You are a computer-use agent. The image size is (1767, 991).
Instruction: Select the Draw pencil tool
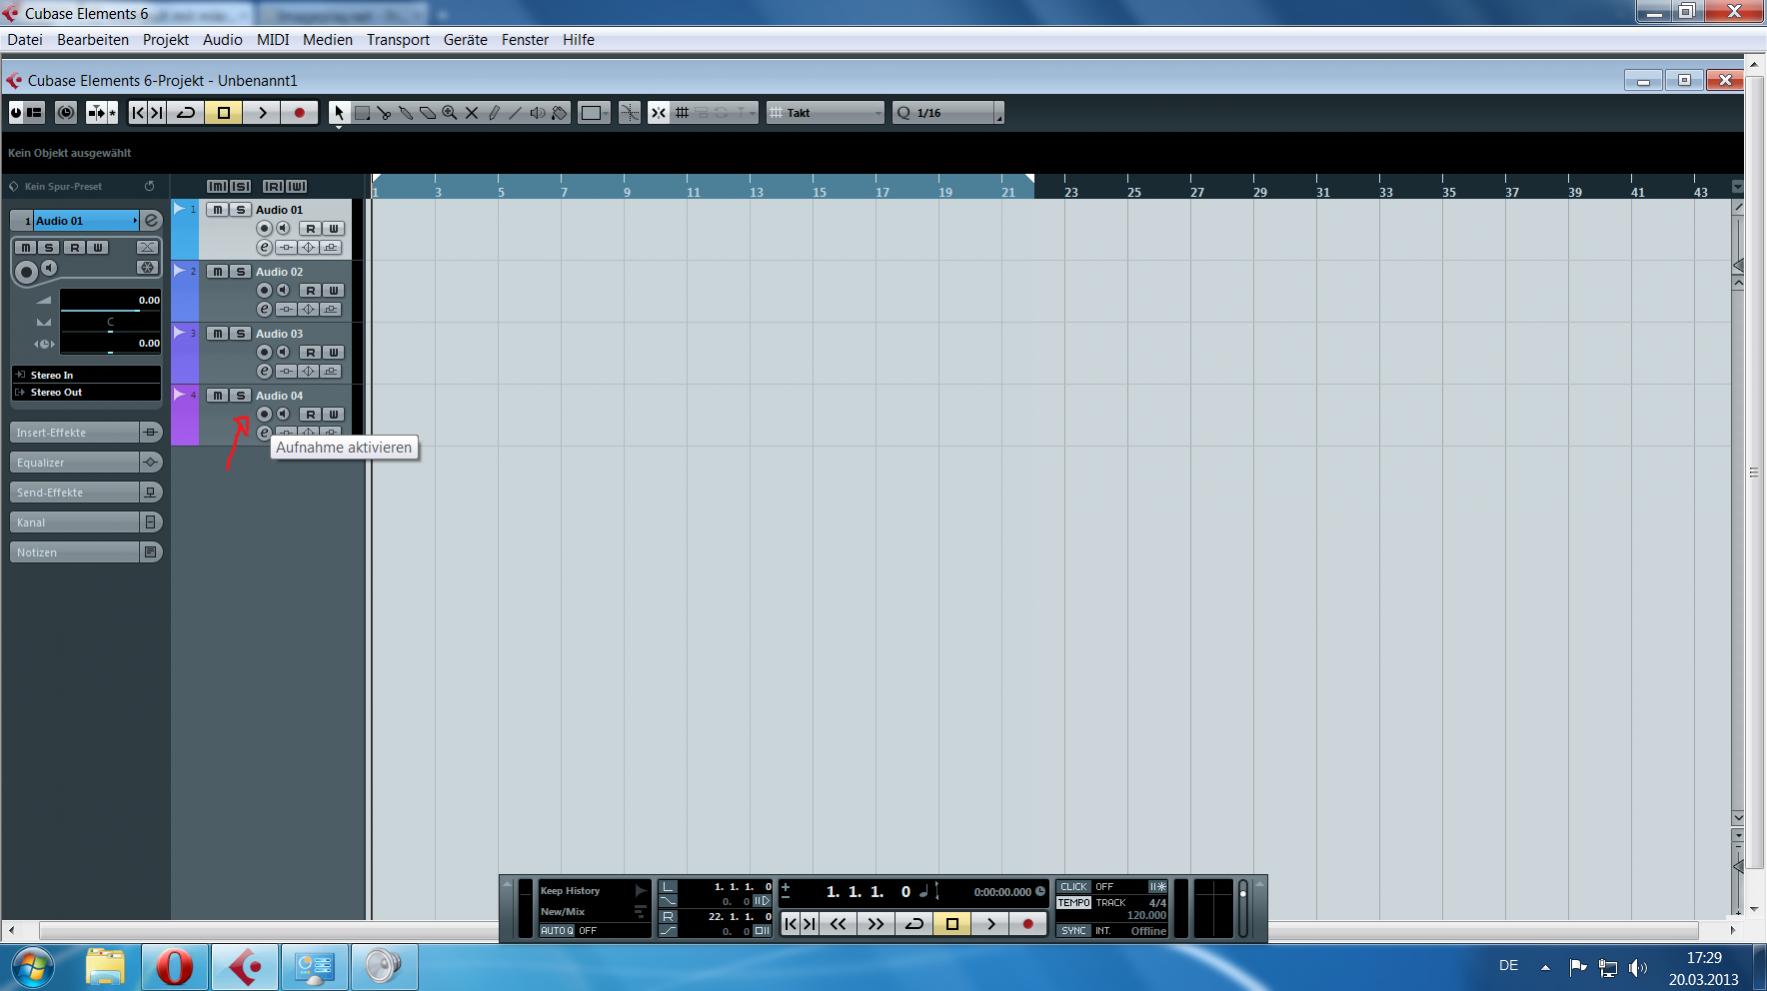point(494,113)
